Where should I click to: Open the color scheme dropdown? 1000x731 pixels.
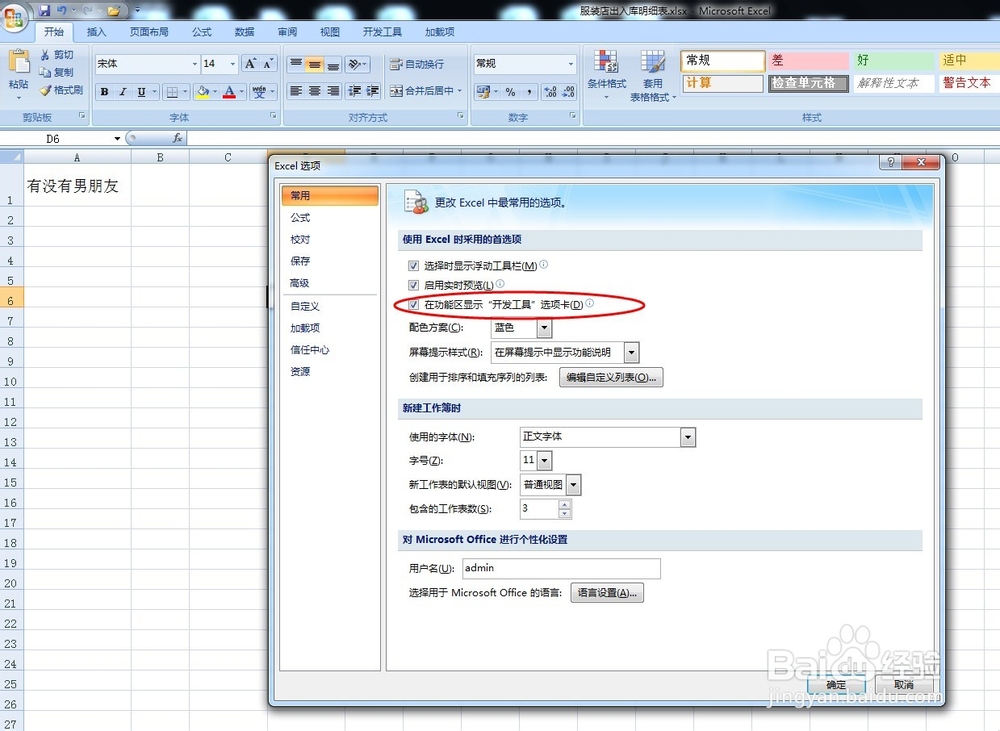pyautogui.click(x=544, y=328)
